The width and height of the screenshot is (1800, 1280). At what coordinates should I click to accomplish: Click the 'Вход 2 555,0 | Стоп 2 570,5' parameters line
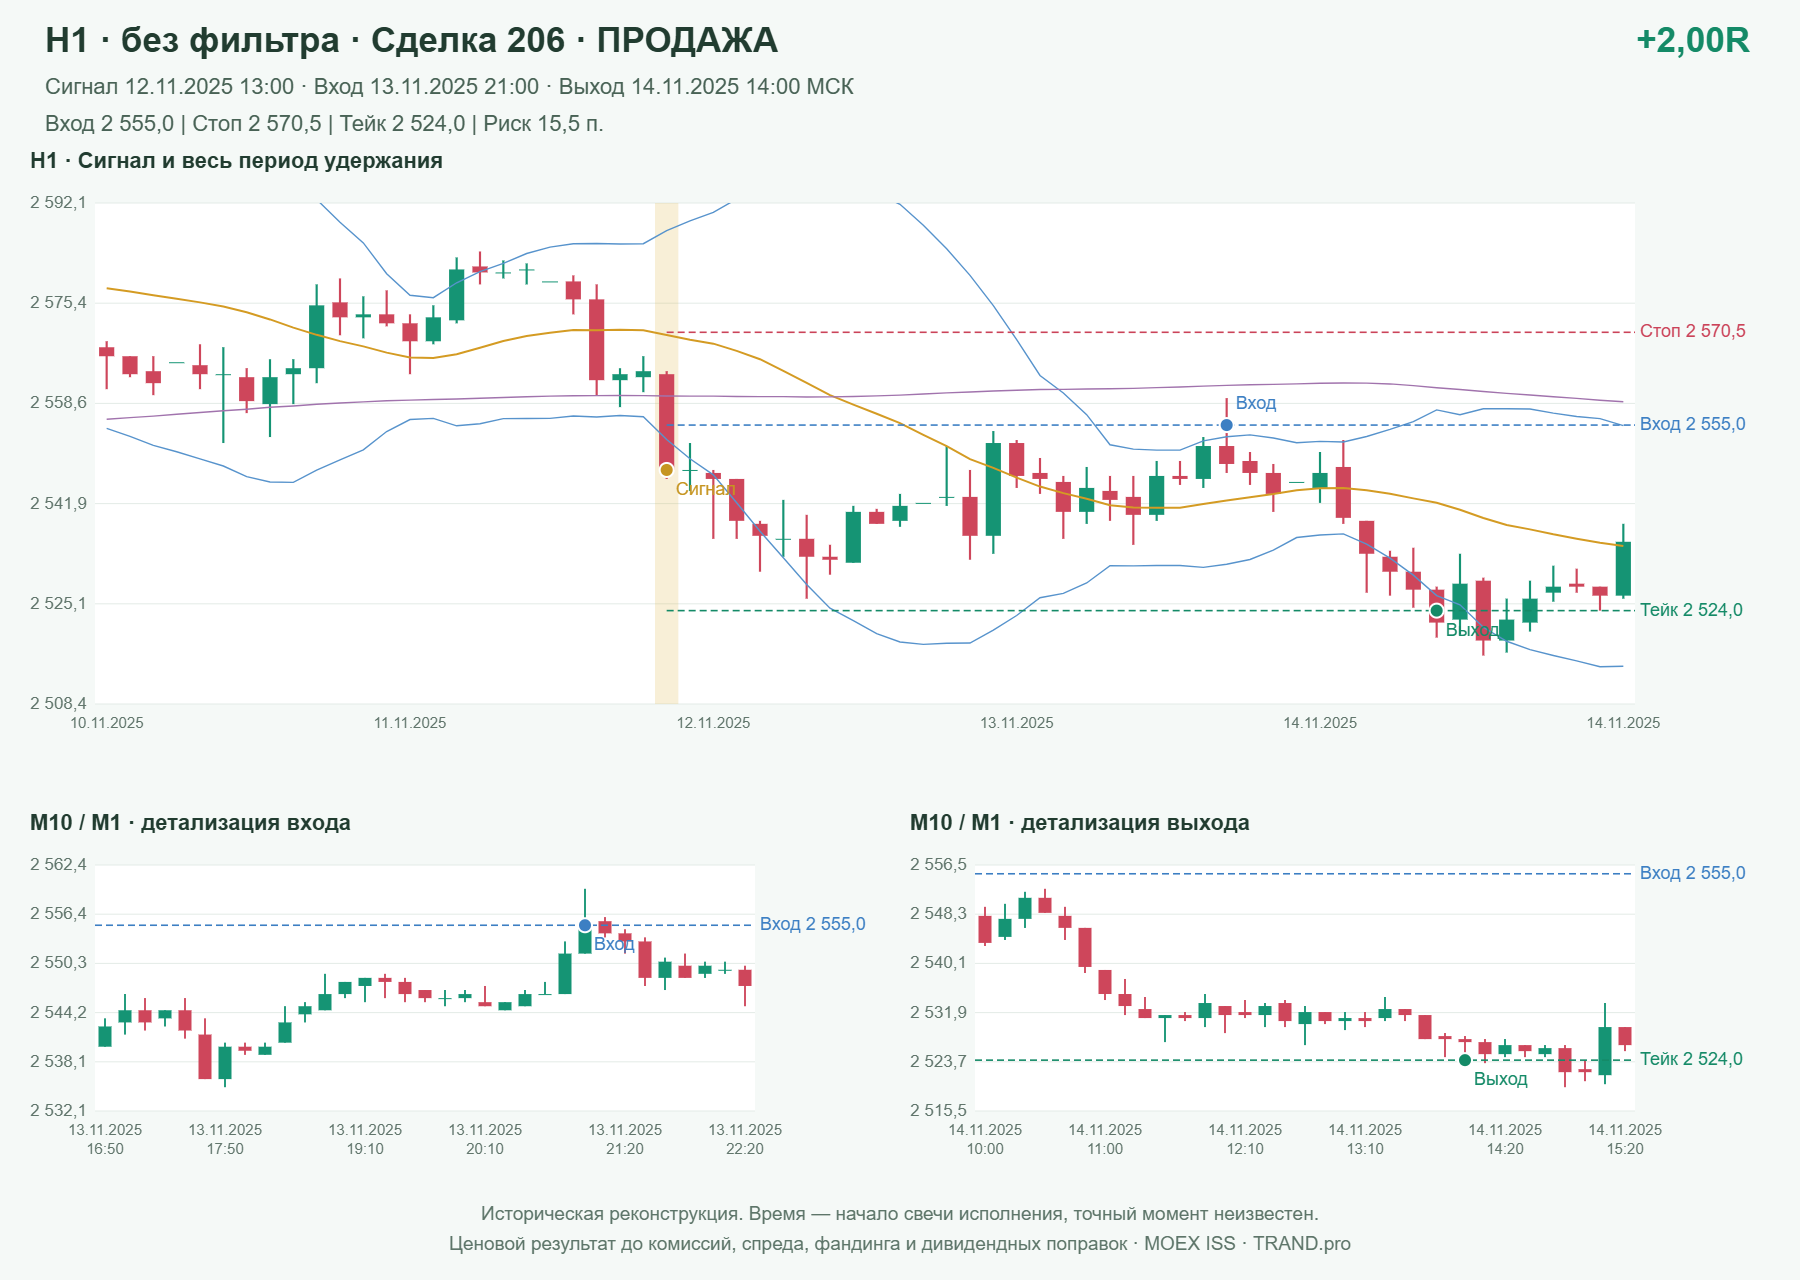[x=324, y=124]
